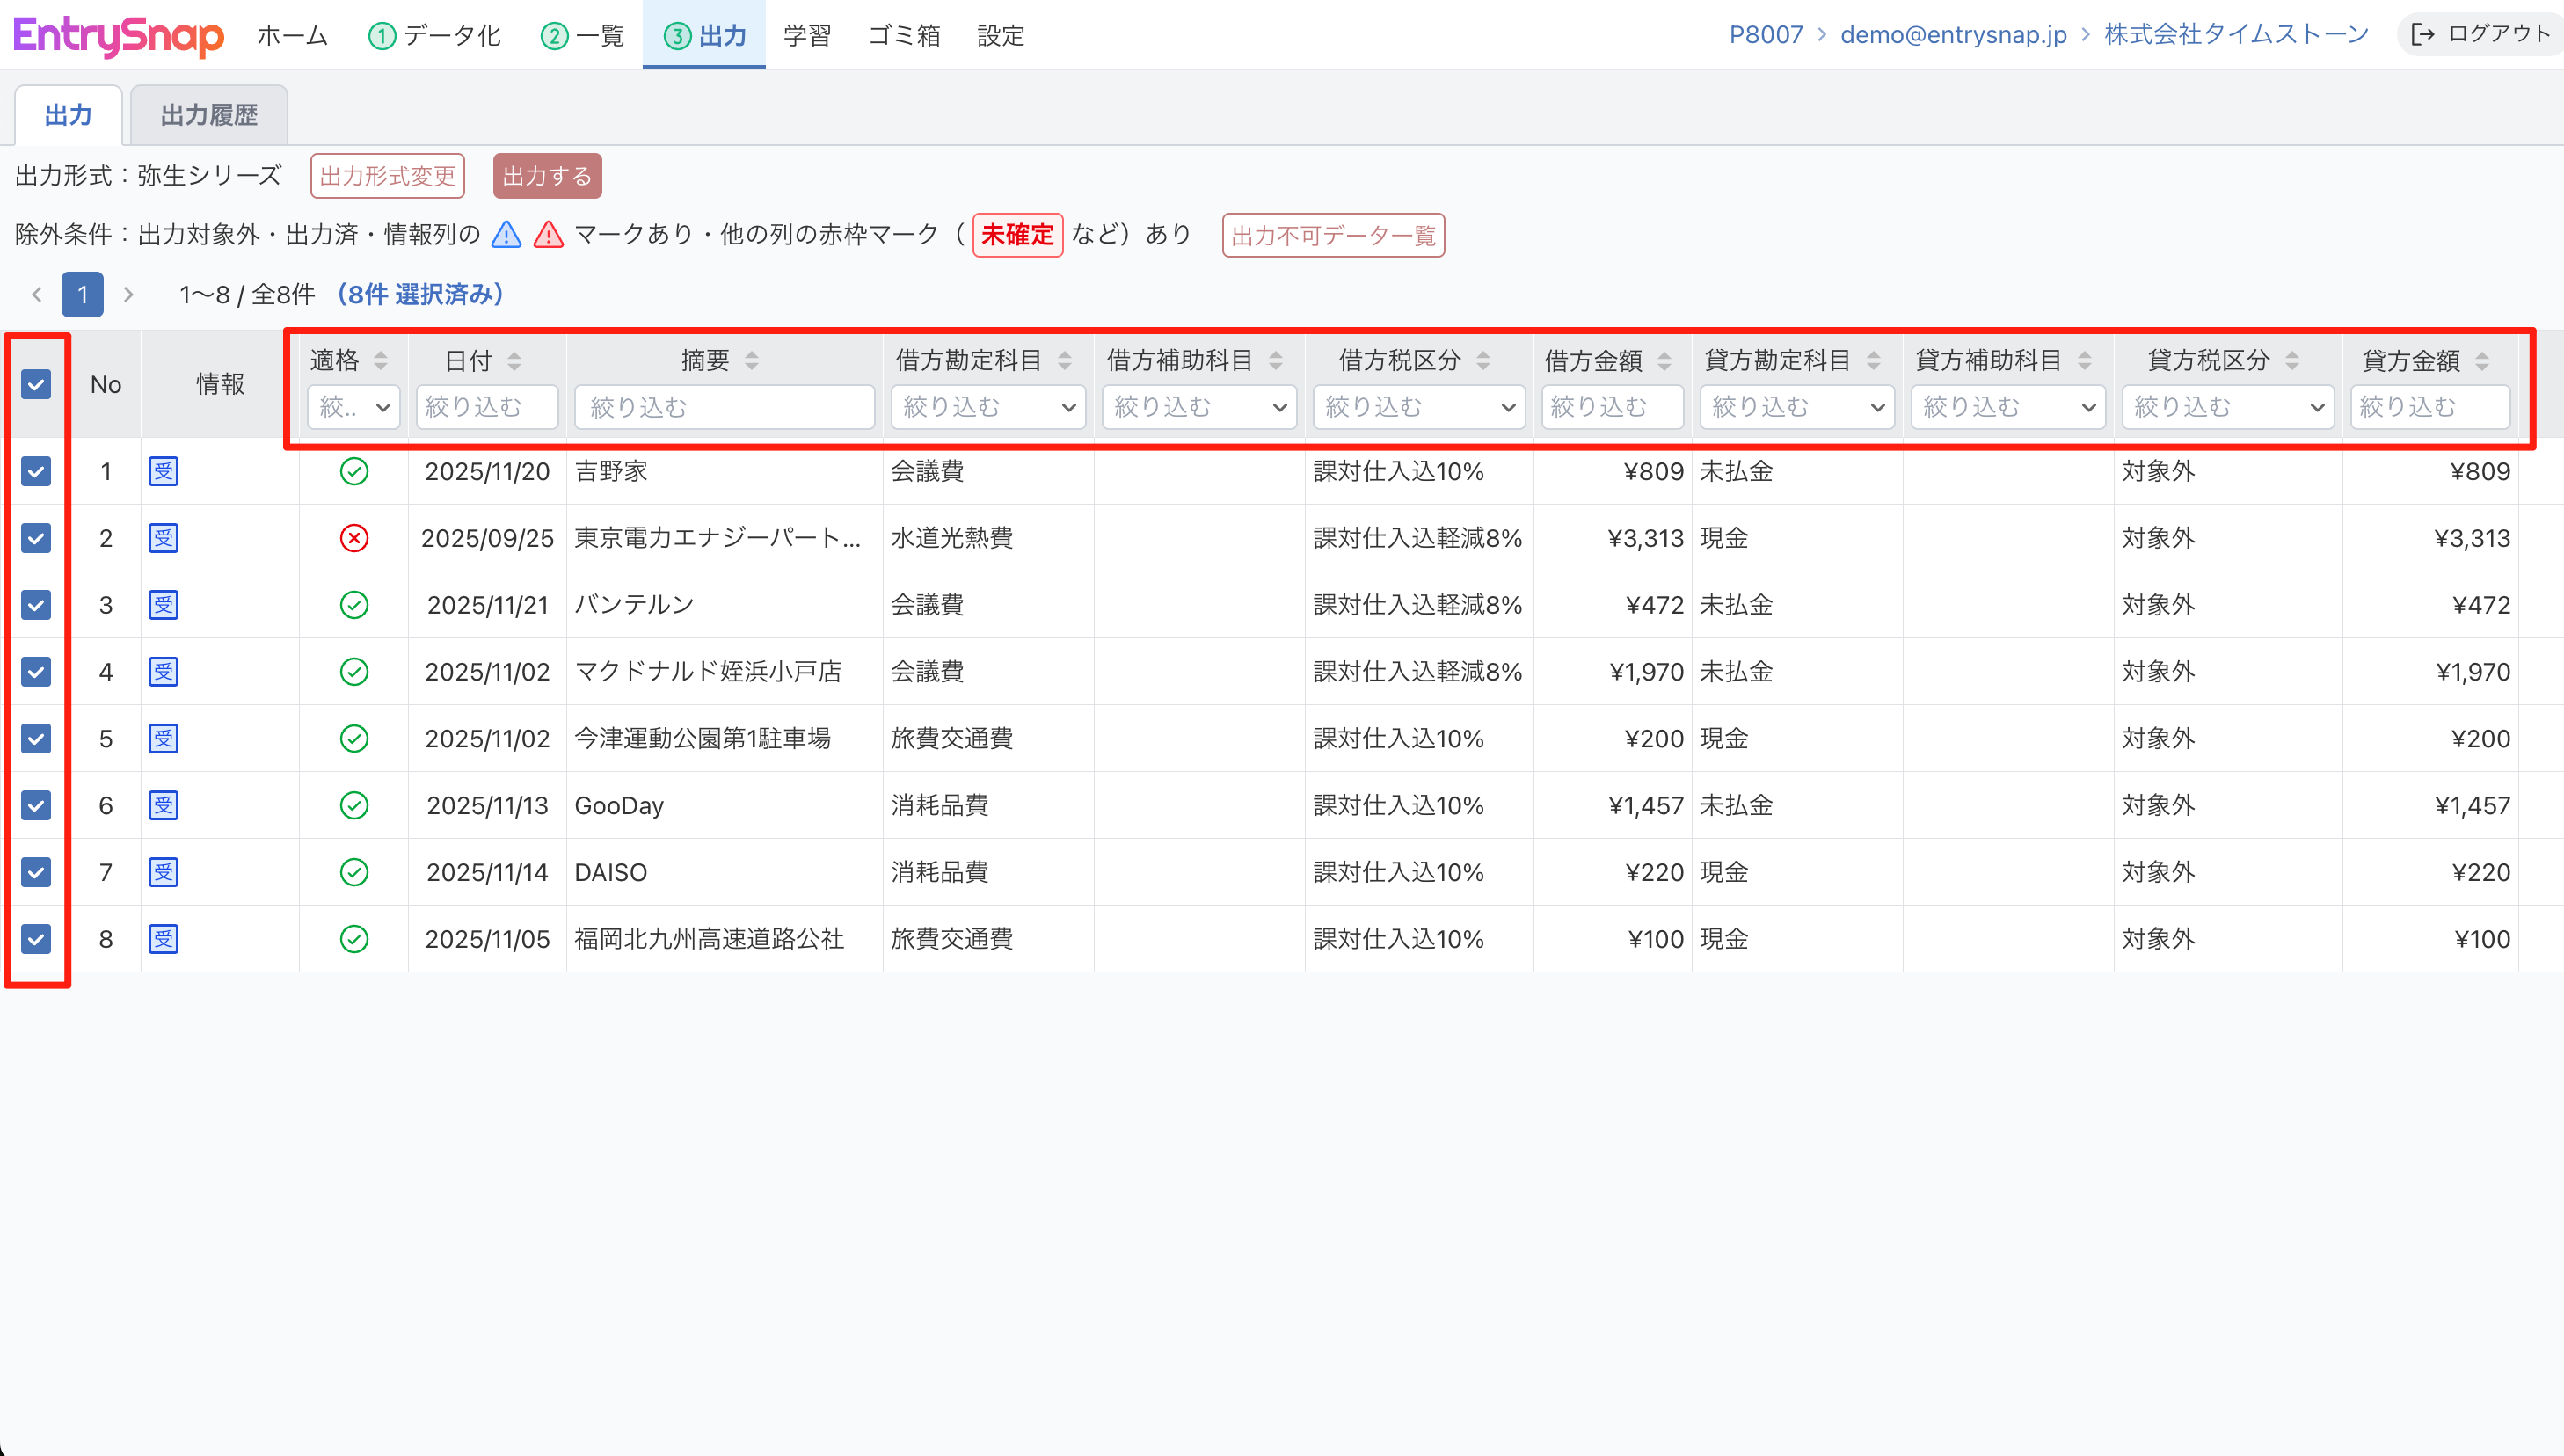
Task: Click the 株式会社タイムストーン breadcrumb link
Action: click(2237, 34)
